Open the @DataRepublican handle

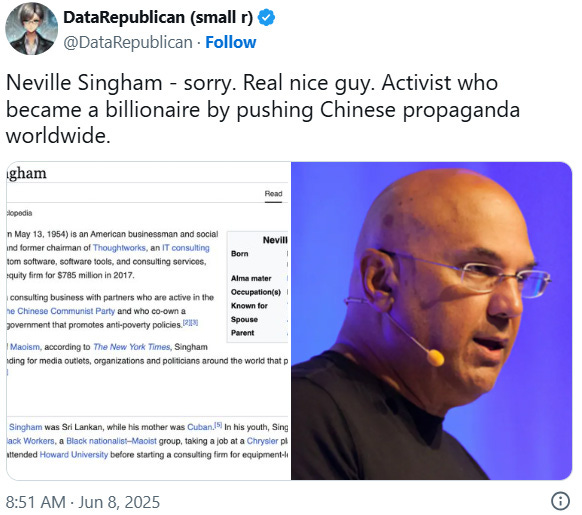[x=128, y=42]
